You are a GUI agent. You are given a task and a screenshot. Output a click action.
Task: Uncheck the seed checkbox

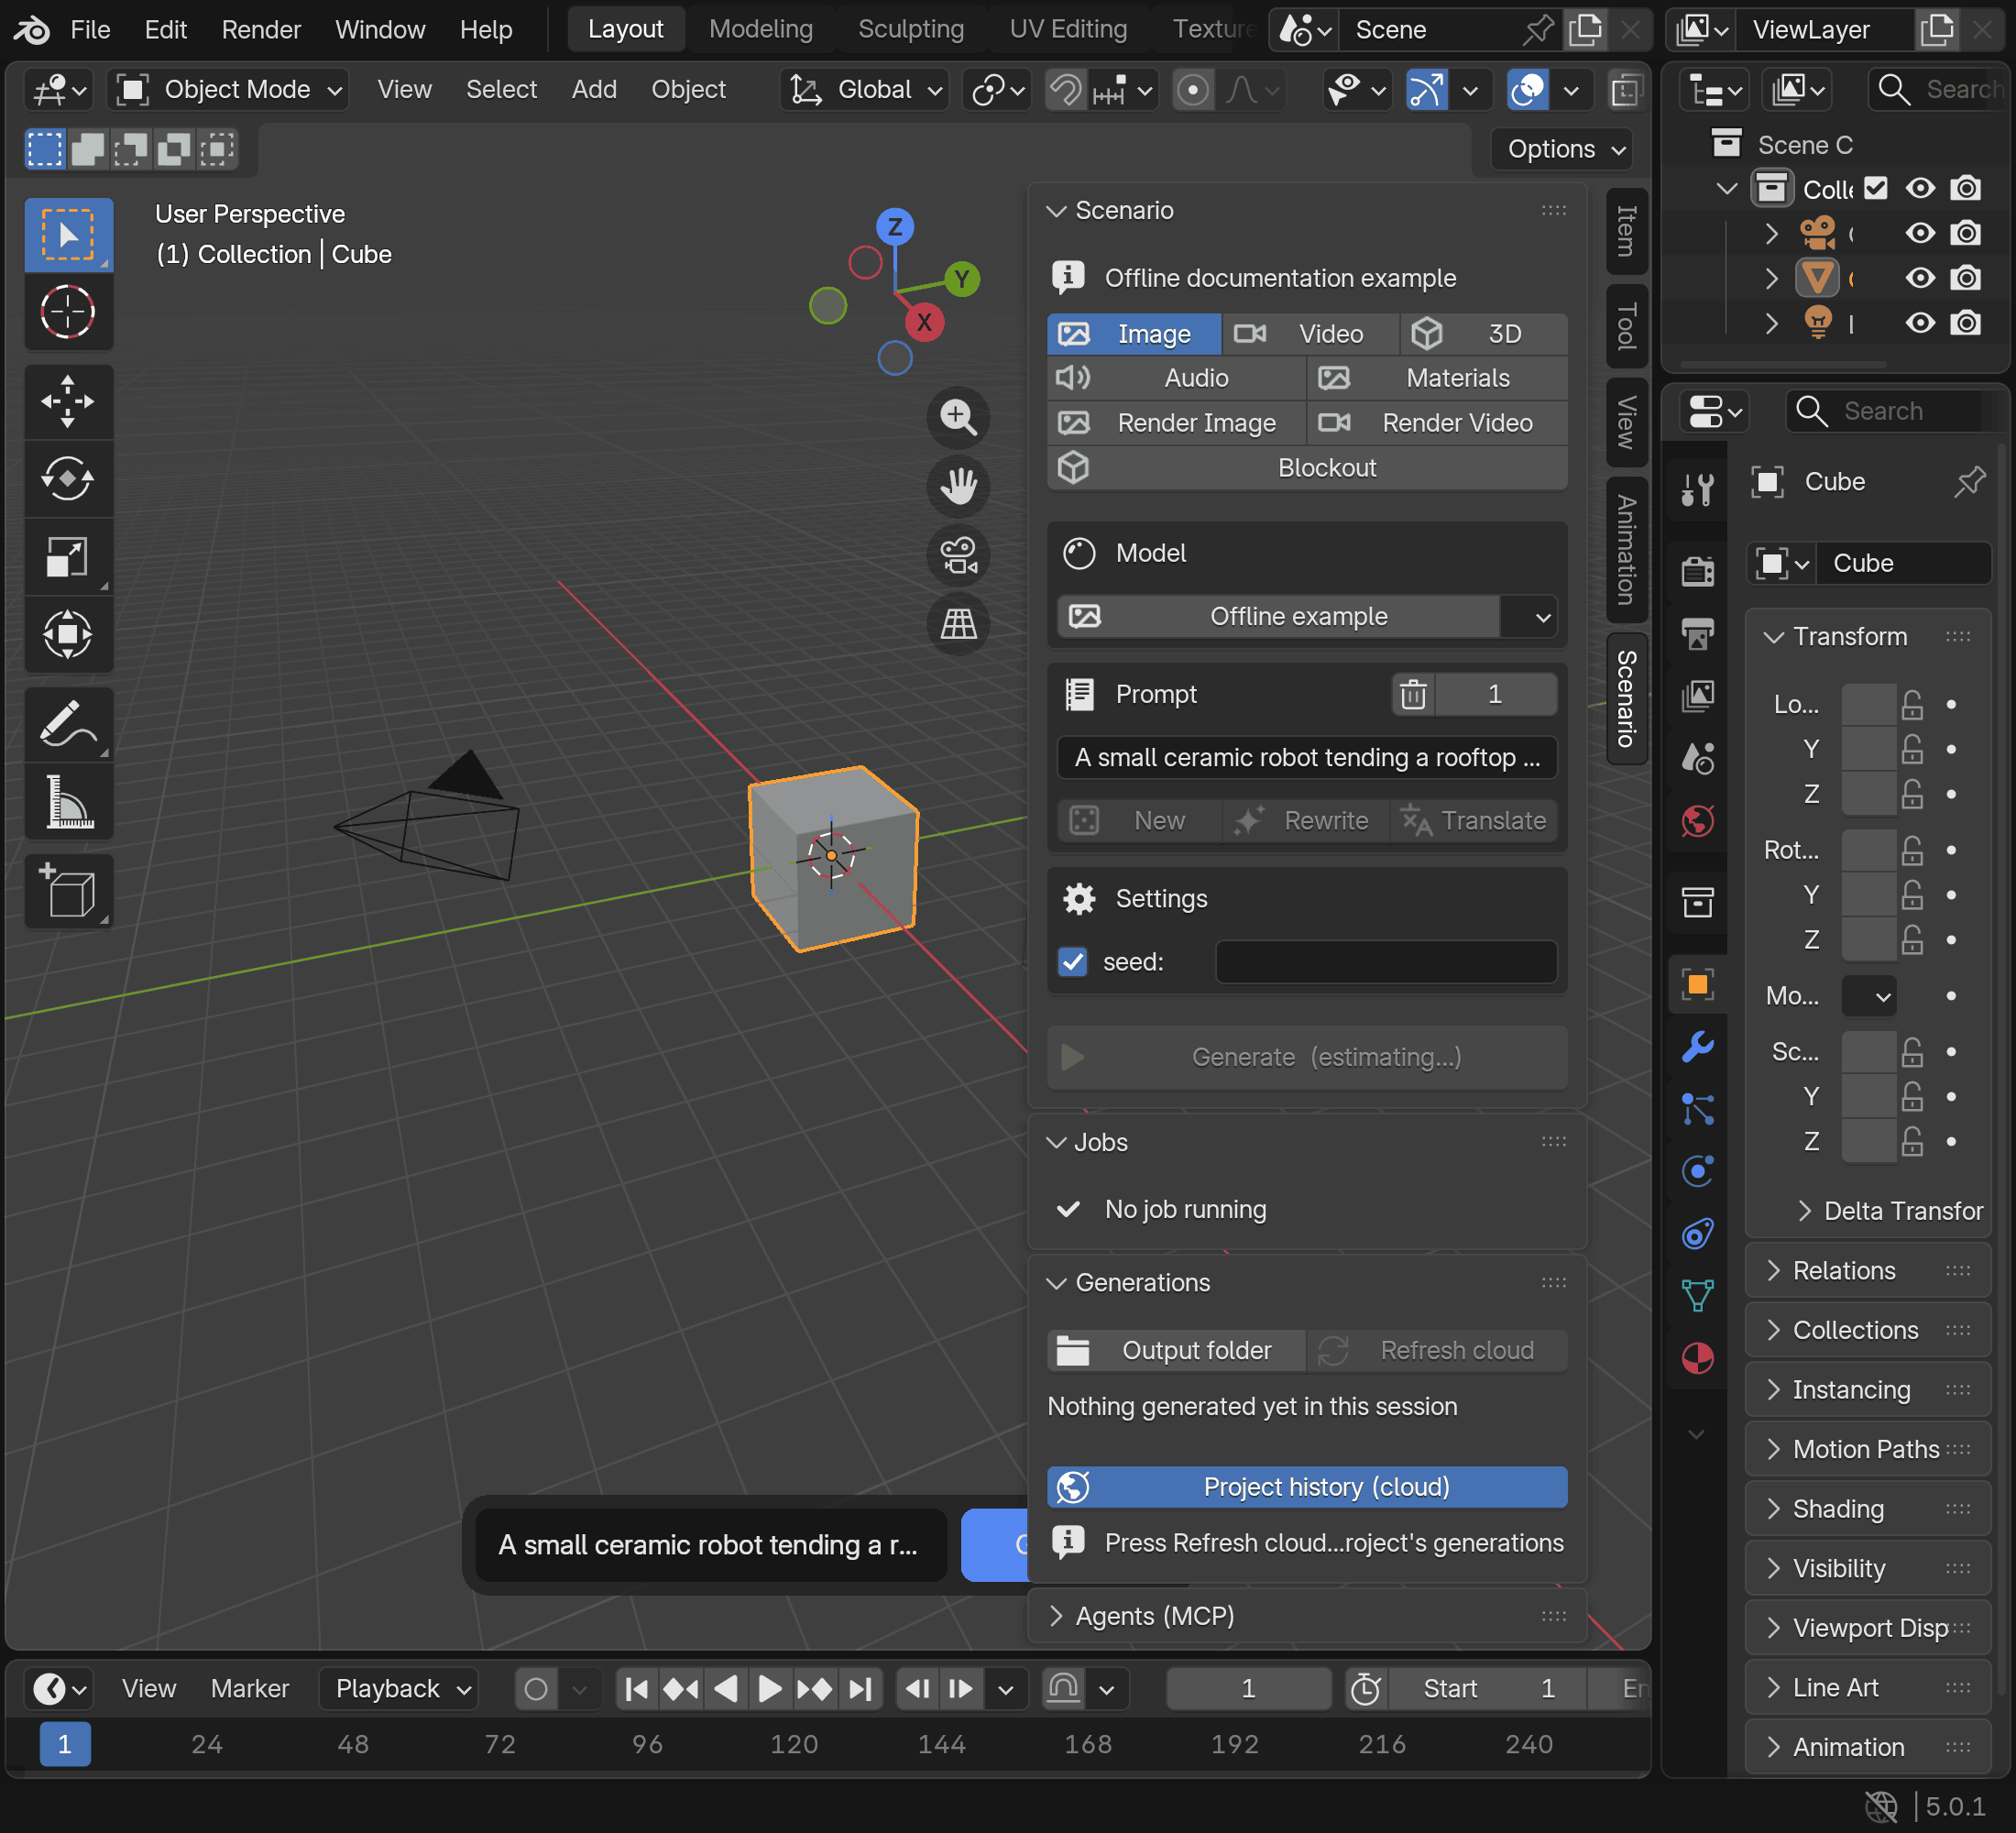point(1073,962)
